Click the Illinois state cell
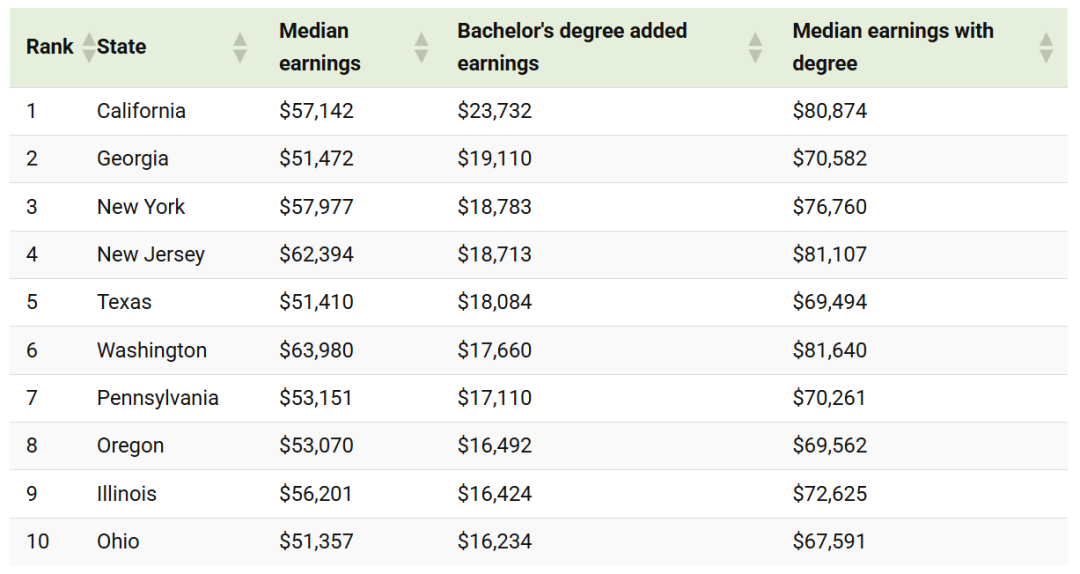This screenshot has width=1080, height=574. (127, 494)
